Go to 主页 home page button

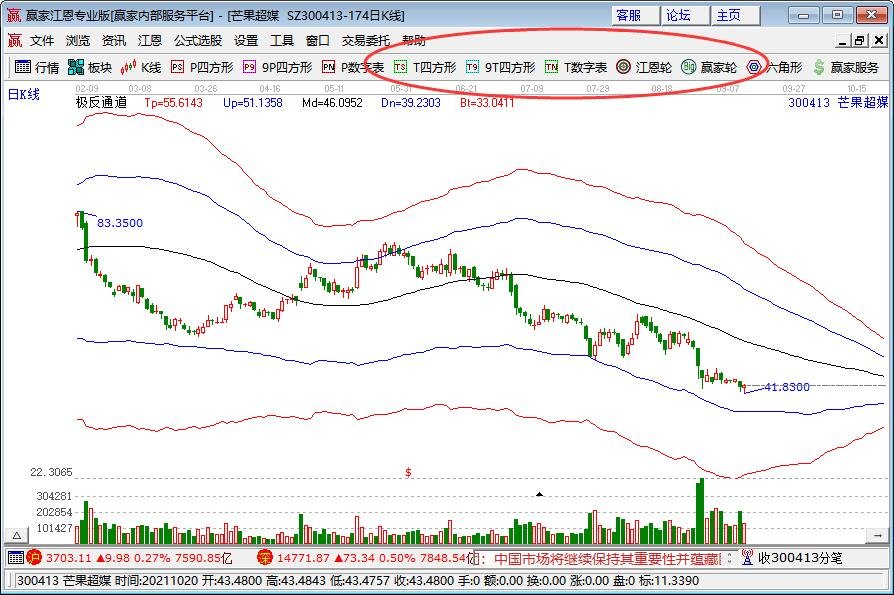(x=735, y=15)
